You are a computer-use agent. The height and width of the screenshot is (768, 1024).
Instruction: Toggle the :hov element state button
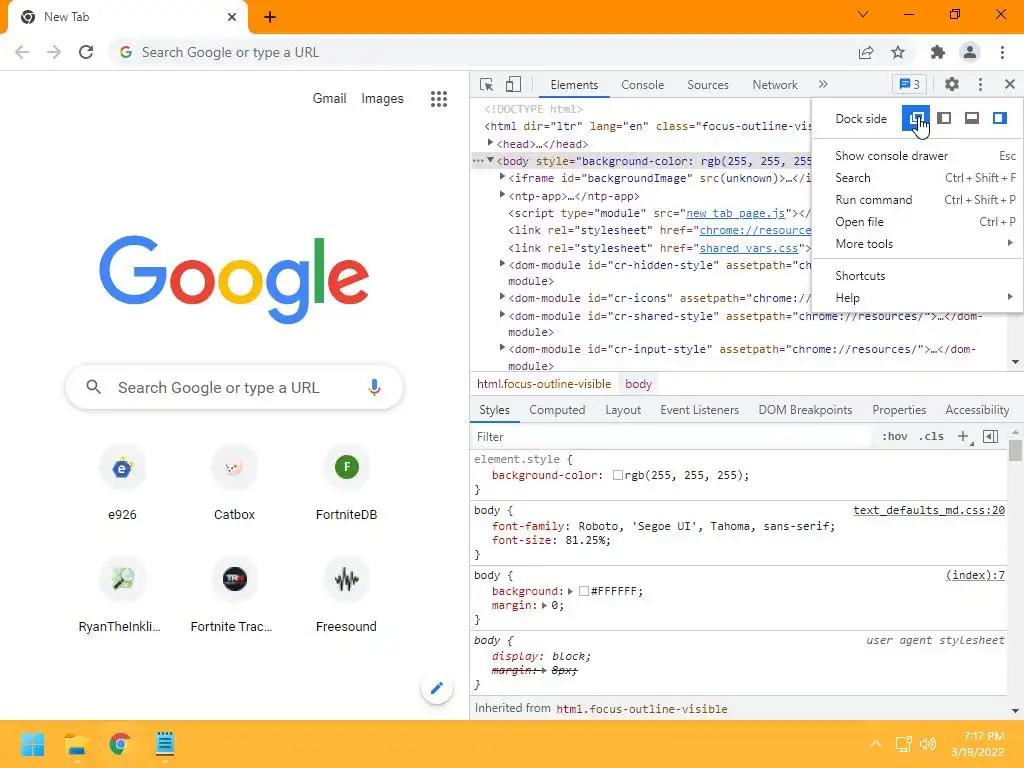coord(894,436)
